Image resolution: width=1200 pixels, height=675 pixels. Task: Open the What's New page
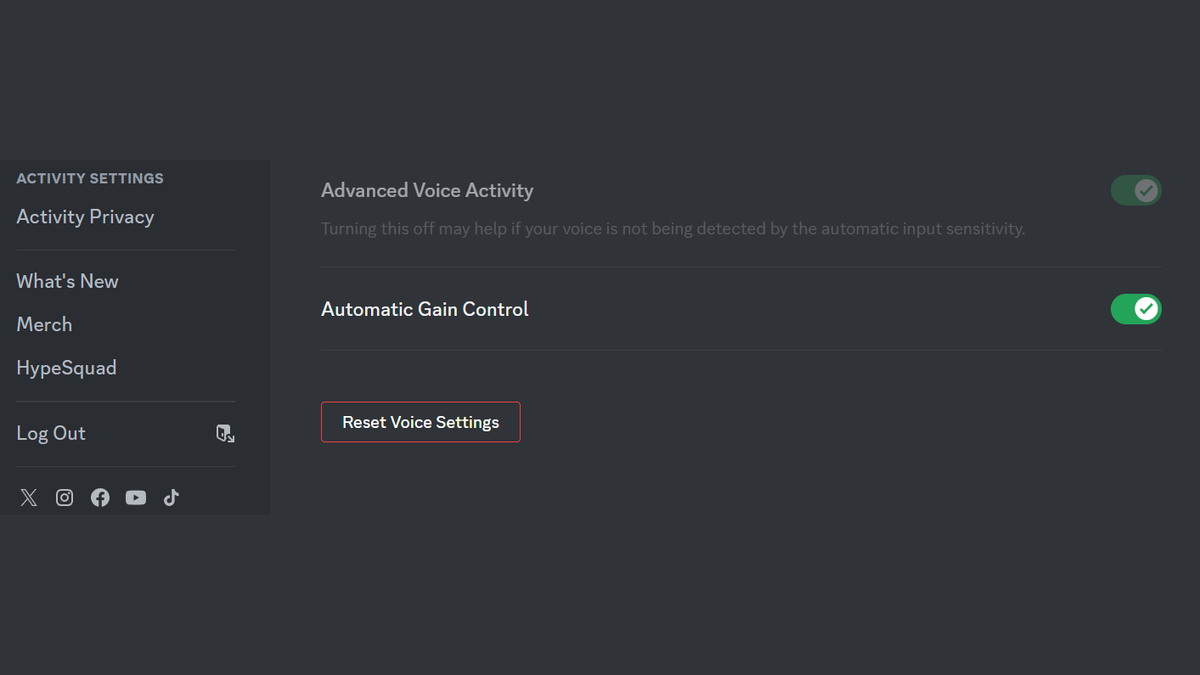click(x=67, y=281)
